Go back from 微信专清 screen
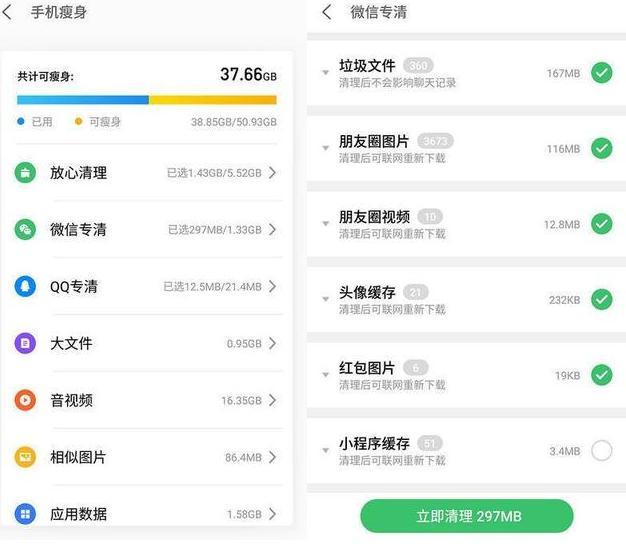 pos(327,13)
